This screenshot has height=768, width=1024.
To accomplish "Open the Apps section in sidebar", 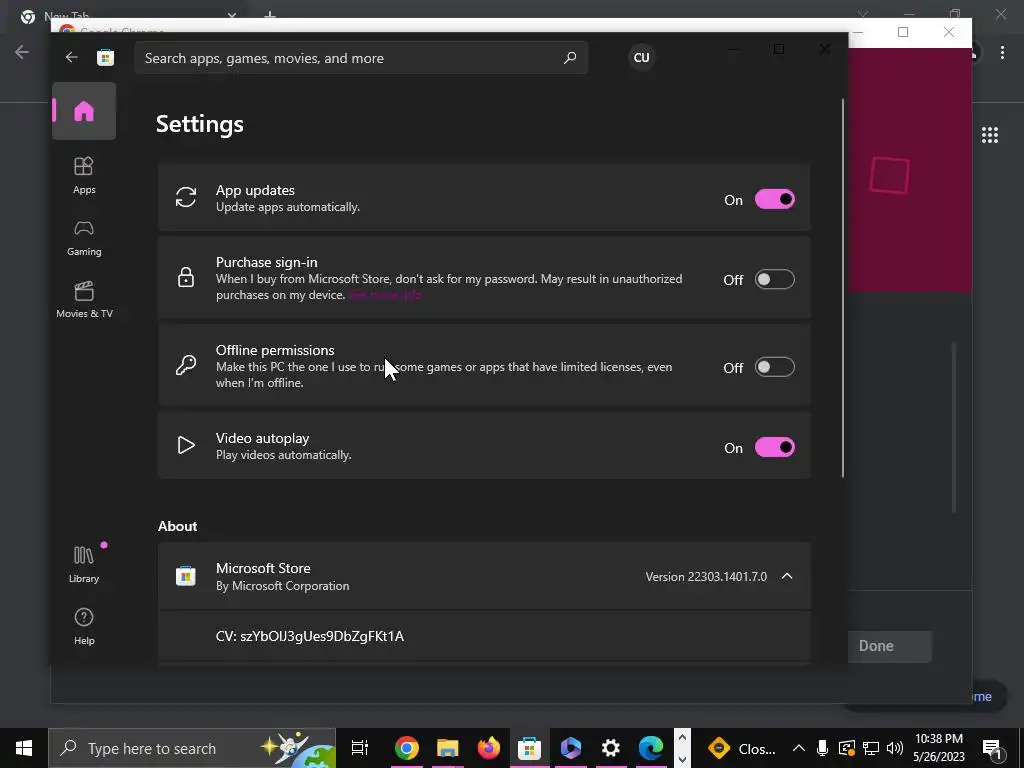I will (84, 176).
